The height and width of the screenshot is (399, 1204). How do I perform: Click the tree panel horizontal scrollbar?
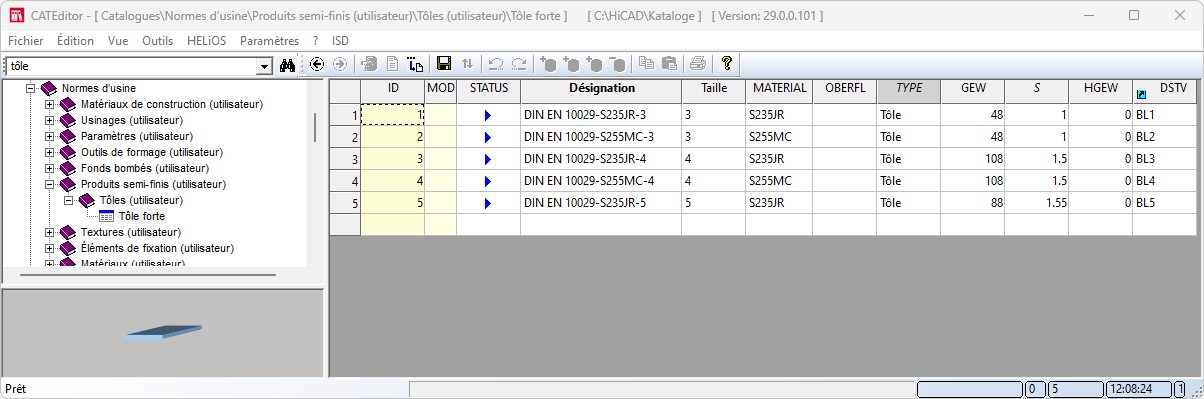149,272
